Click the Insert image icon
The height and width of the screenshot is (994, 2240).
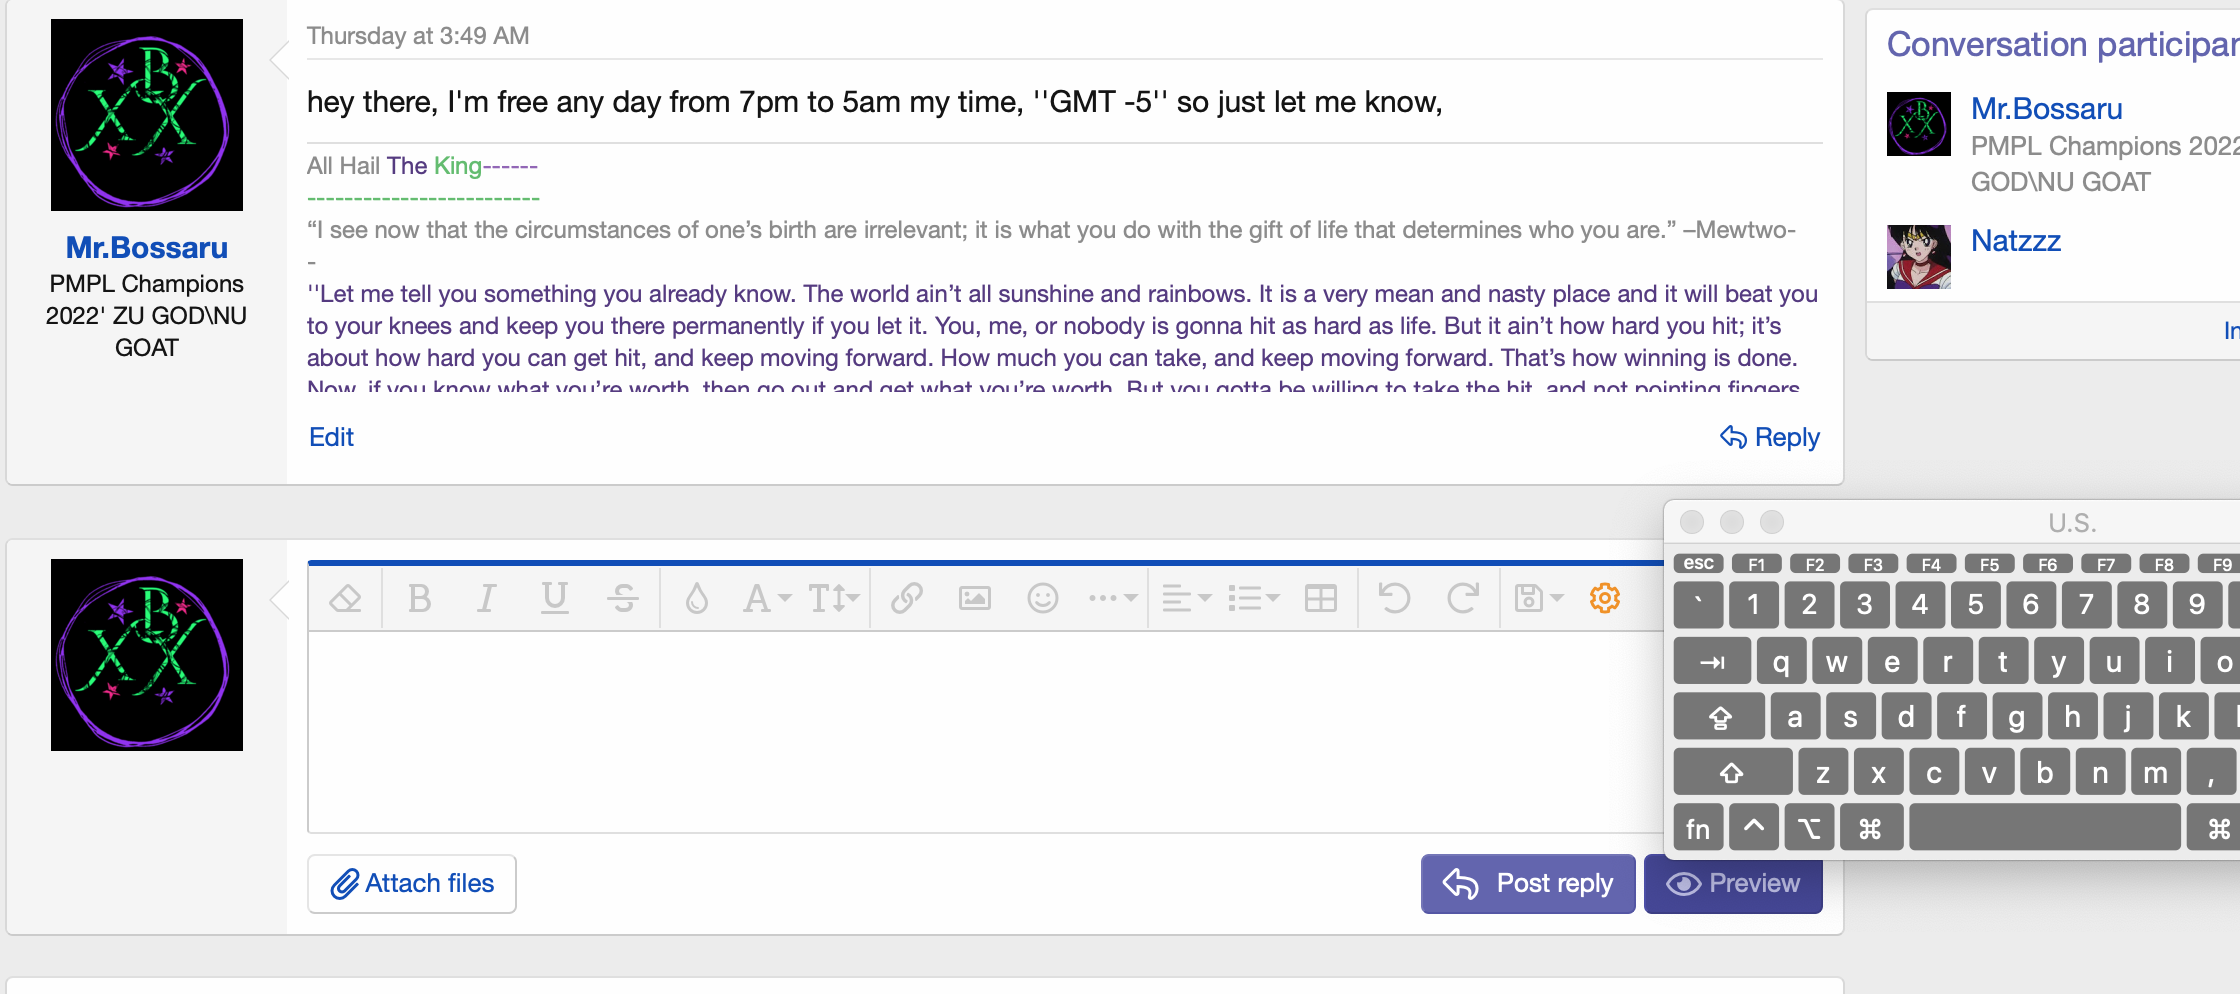click(x=974, y=598)
